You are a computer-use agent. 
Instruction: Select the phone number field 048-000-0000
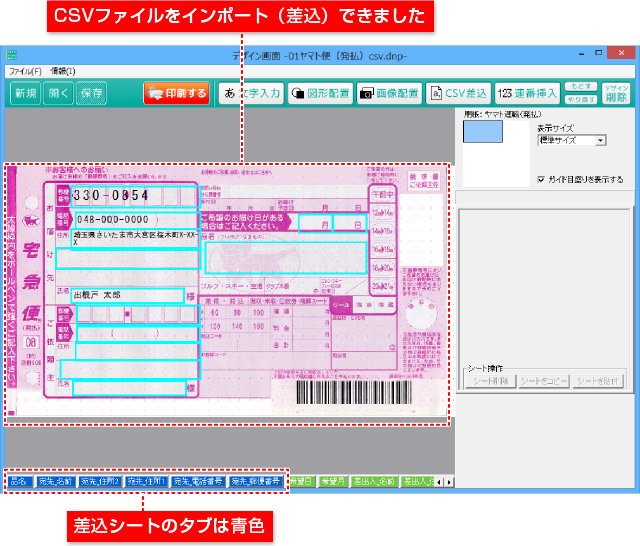point(137,220)
